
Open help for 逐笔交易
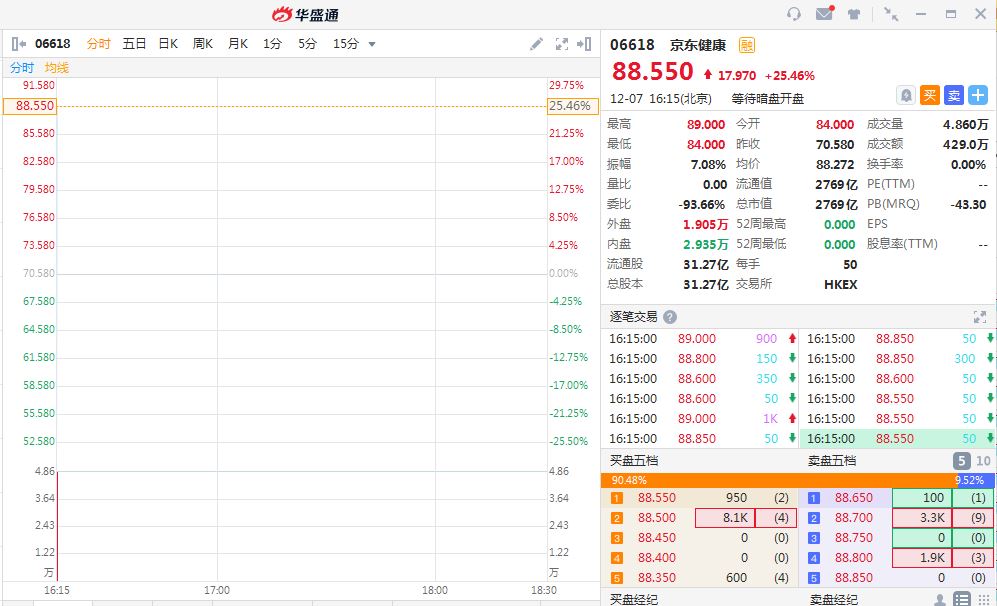(670, 317)
